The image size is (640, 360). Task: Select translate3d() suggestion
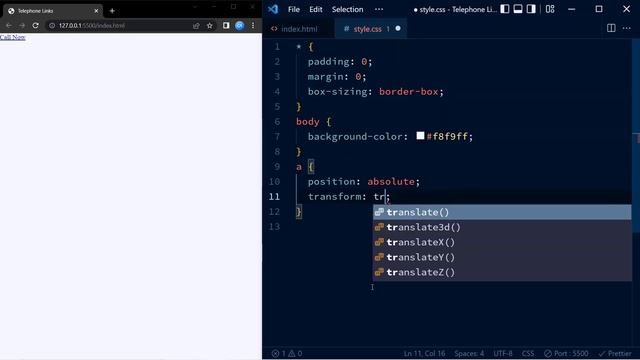point(502,227)
